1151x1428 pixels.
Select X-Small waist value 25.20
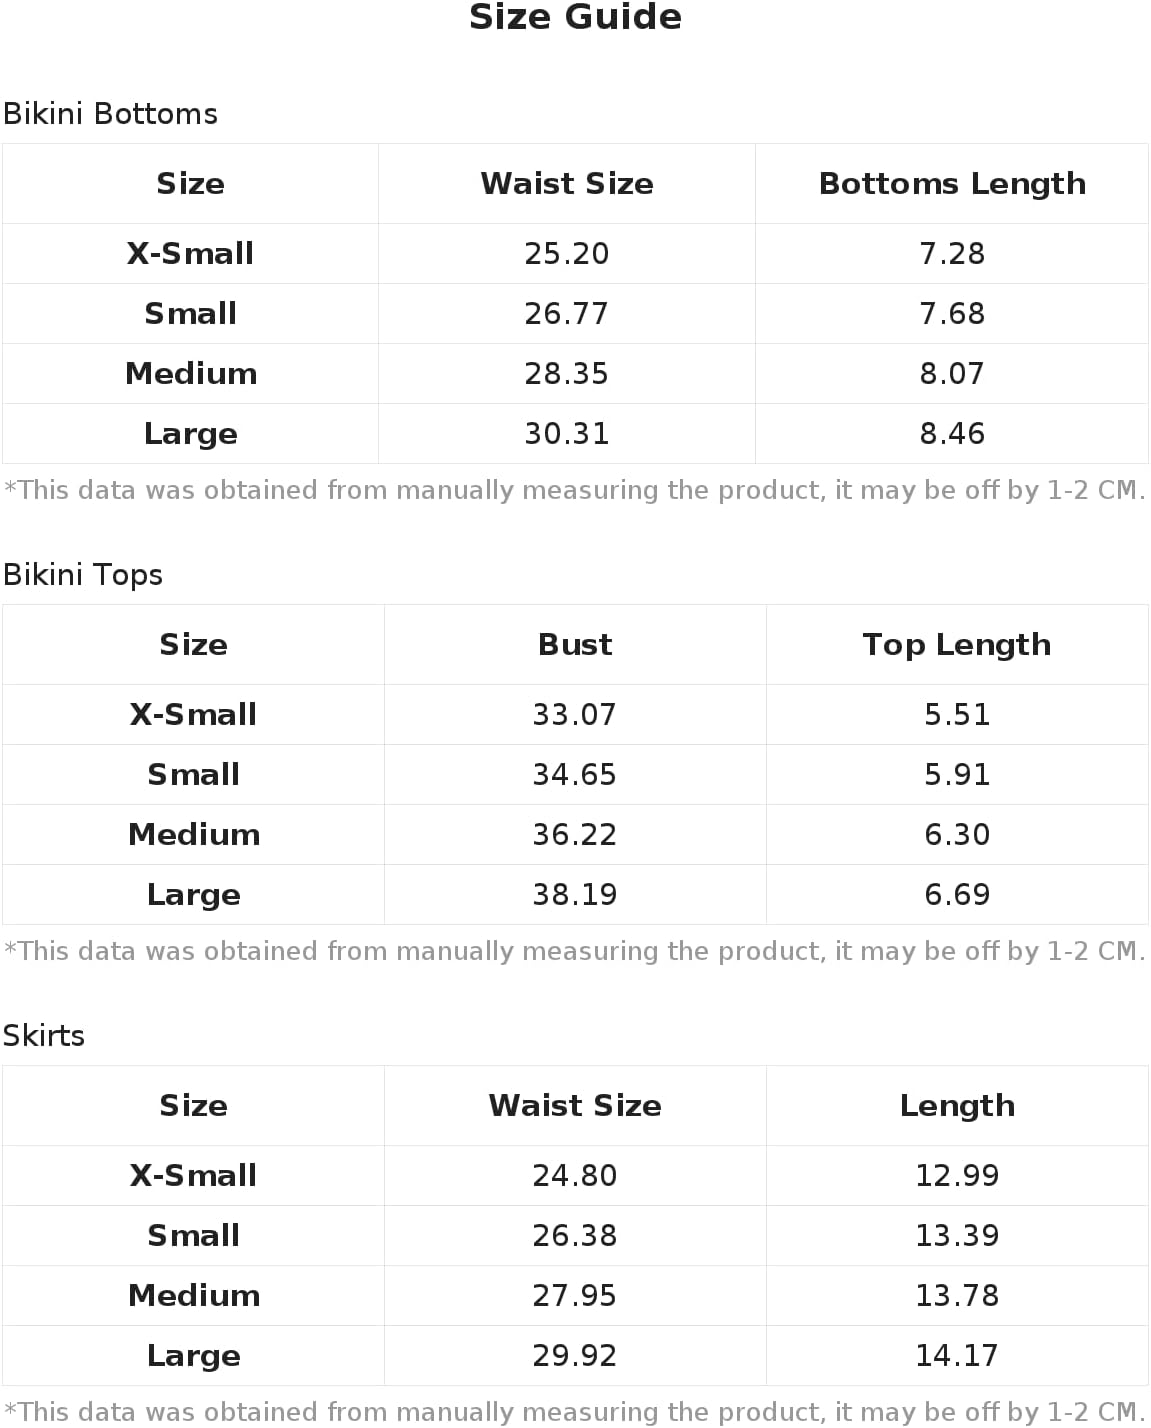pos(566,254)
